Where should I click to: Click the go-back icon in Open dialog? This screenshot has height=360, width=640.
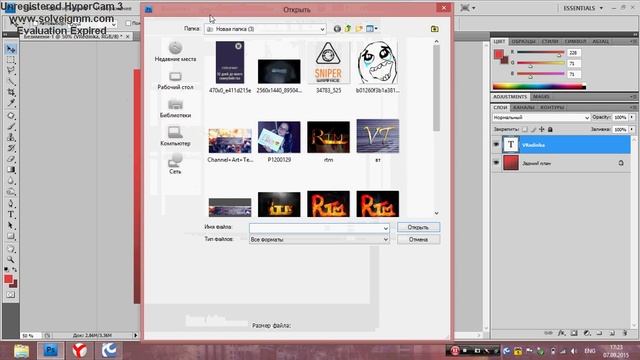pyautogui.click(x=337, y=29)
